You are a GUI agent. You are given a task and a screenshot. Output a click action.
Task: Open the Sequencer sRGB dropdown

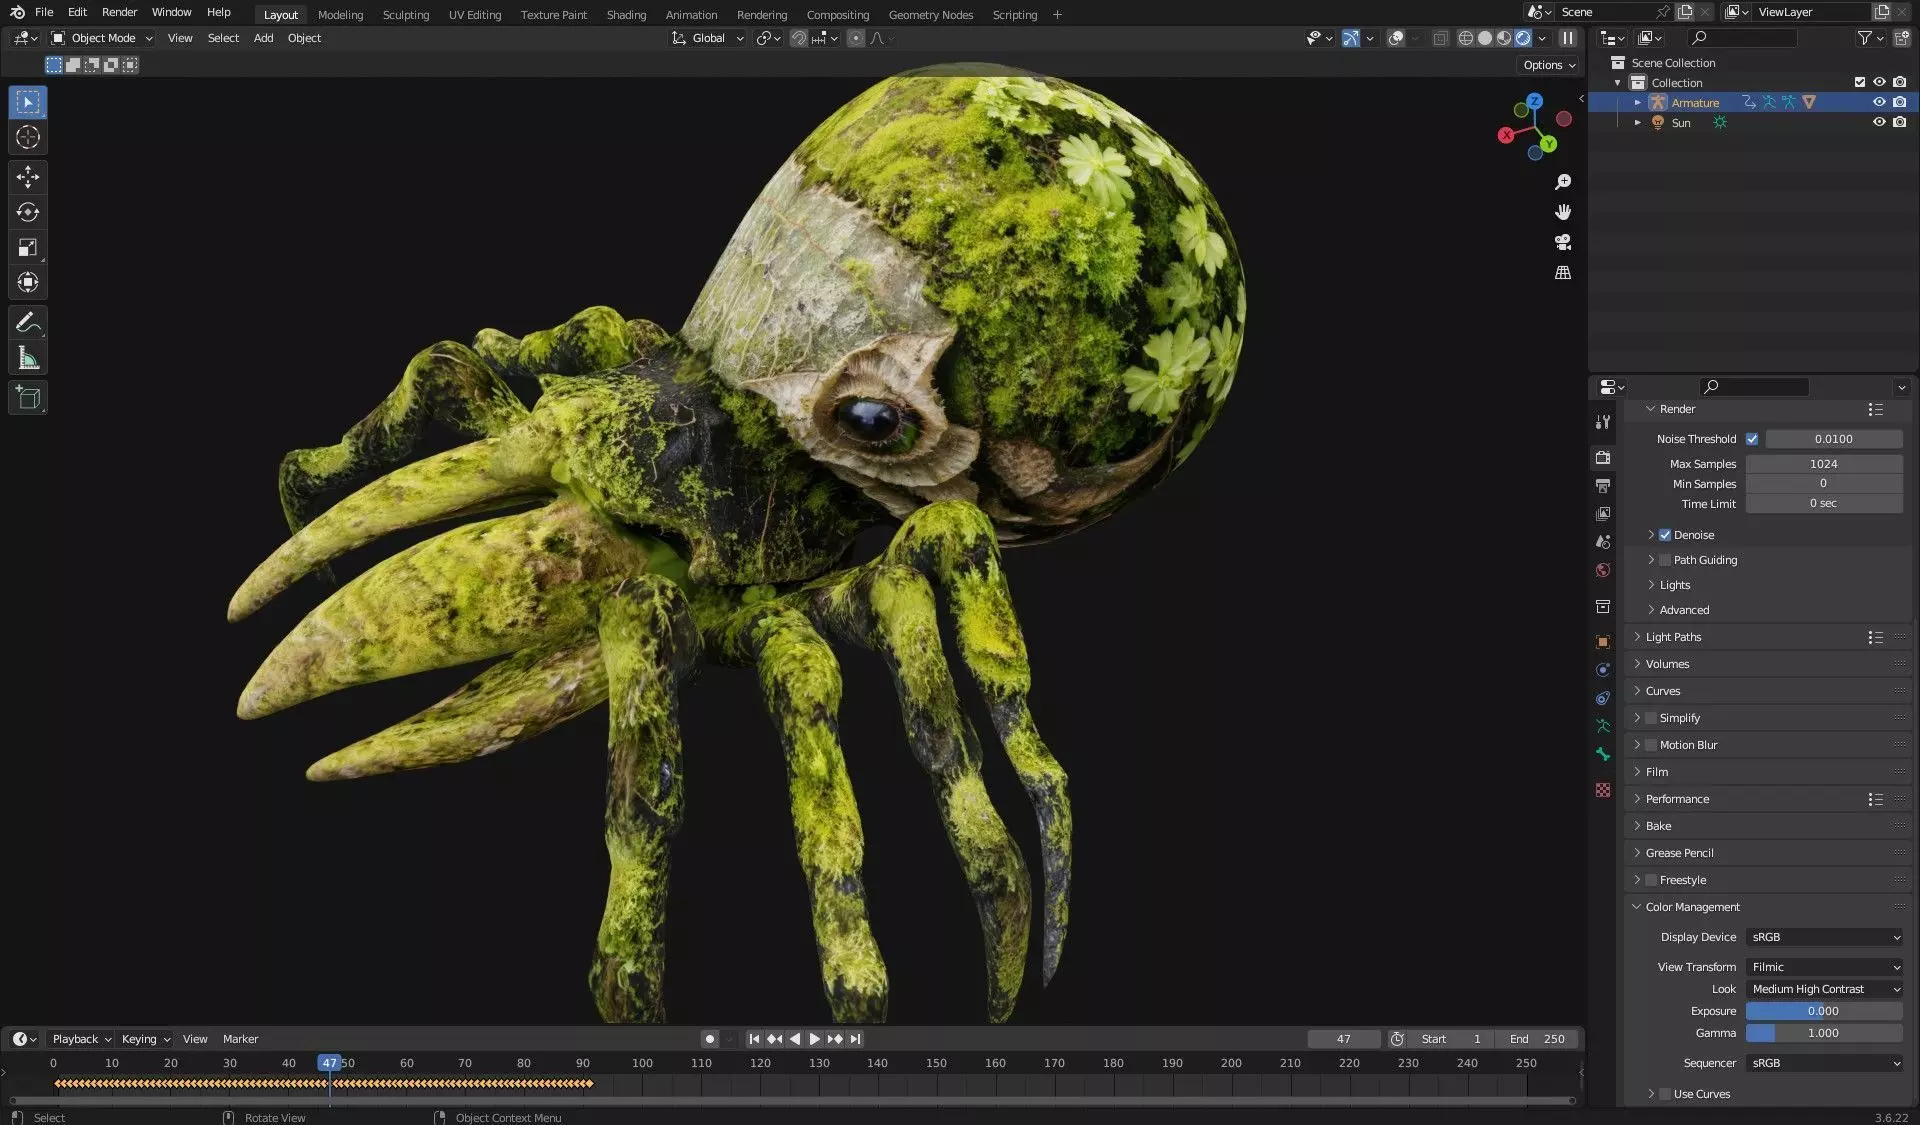1824,1063
